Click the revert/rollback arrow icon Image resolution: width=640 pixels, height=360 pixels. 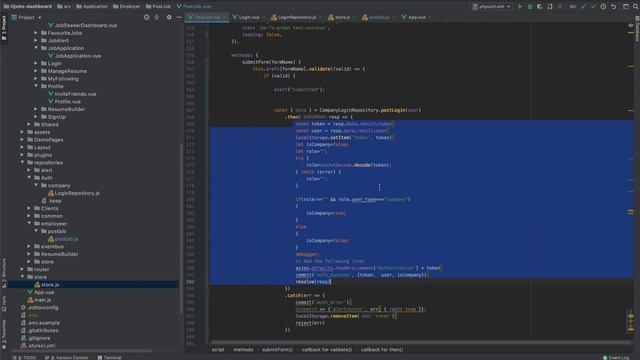pyautogui.click(x=613, y=7)
